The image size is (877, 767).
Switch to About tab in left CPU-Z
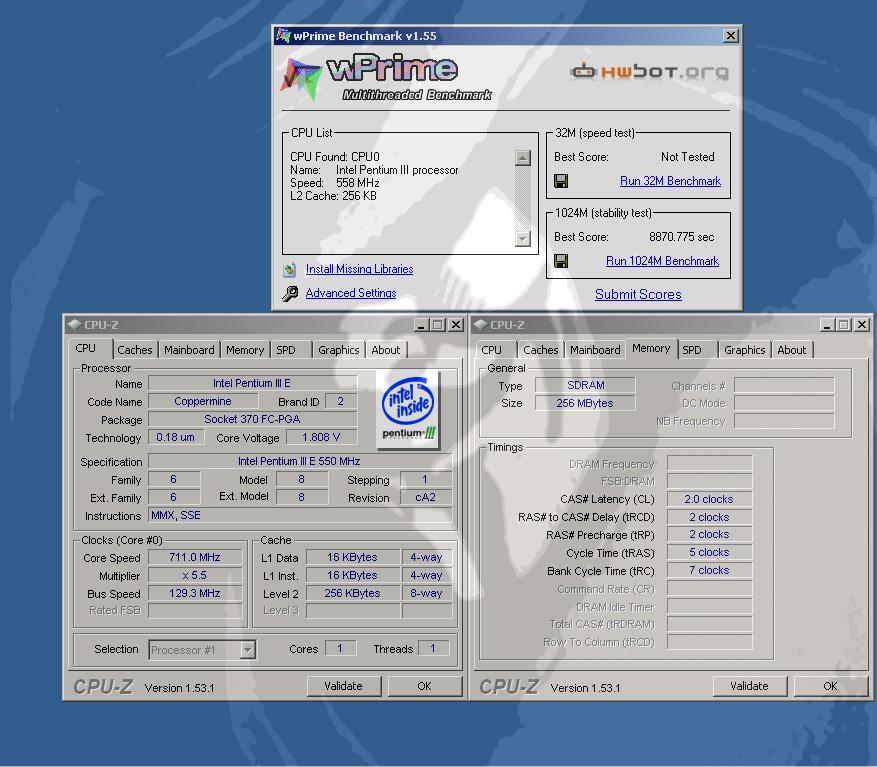386,350
